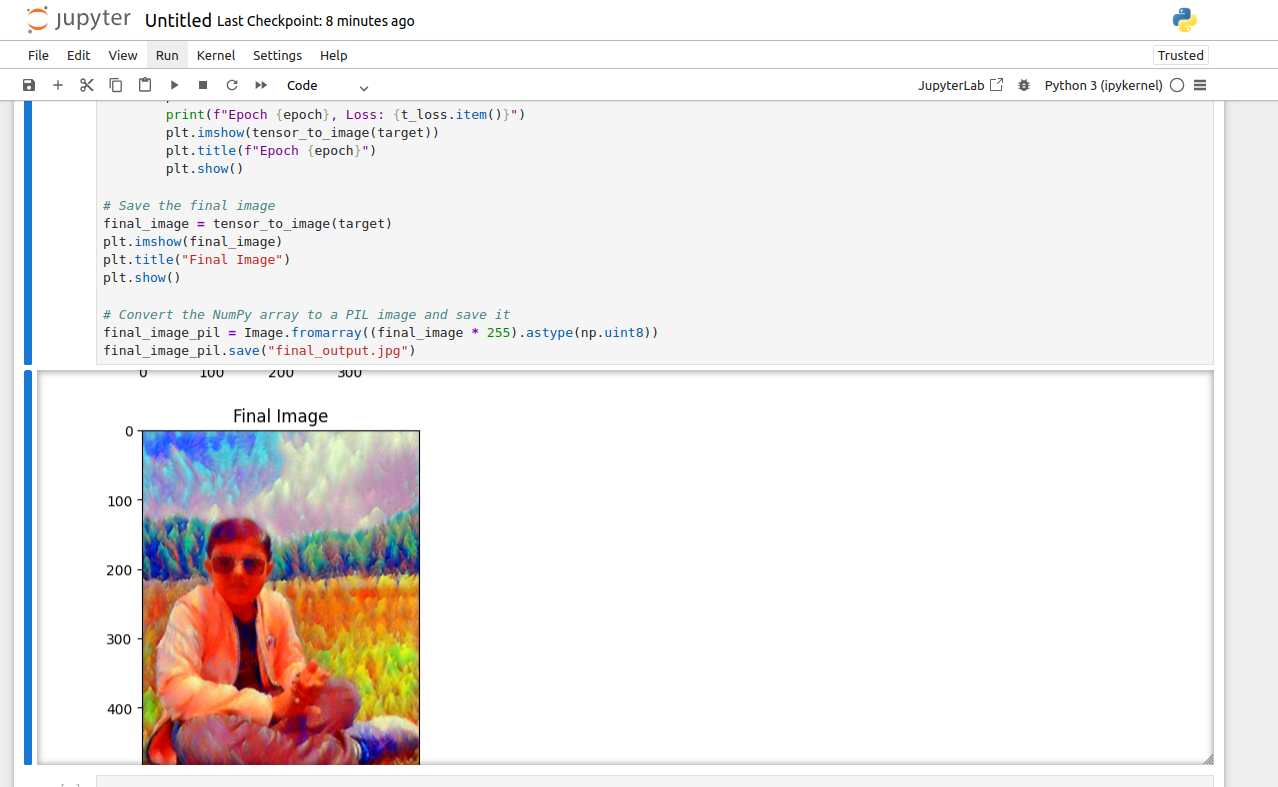Open the Settings menu
This screenshot has width=1278, height=787.
(277, 55)
